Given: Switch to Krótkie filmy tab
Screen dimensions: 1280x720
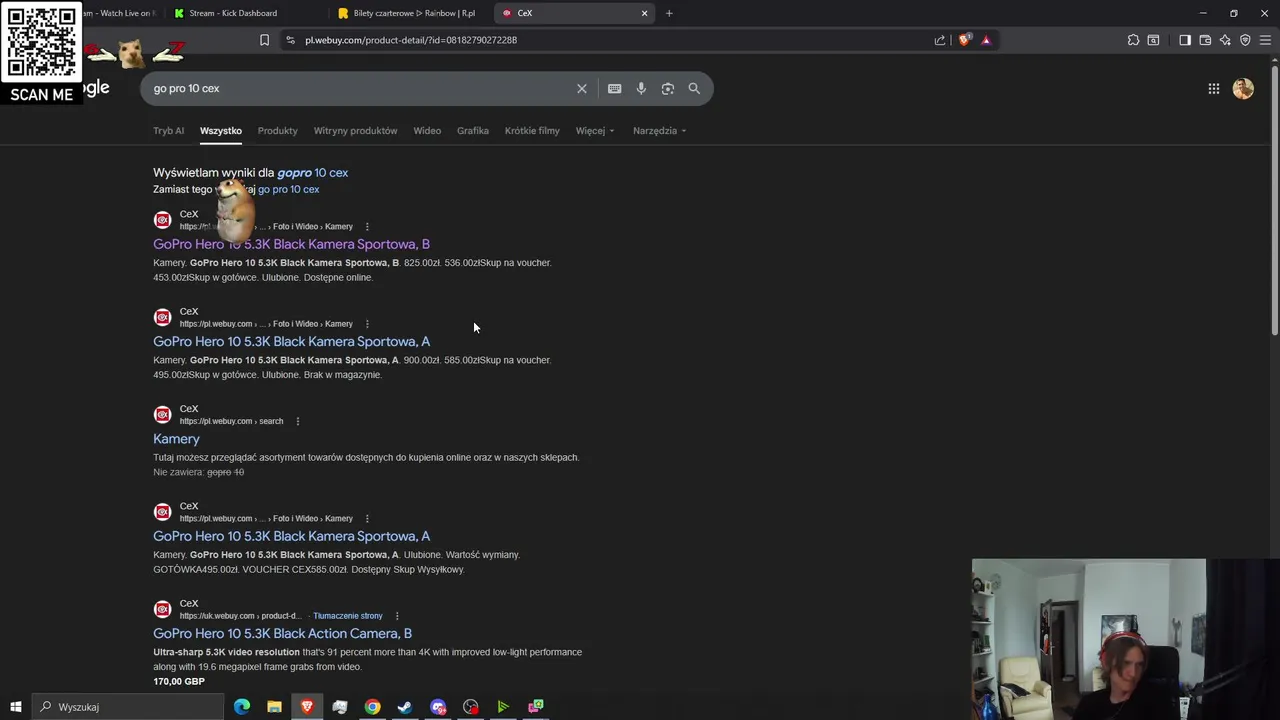Looking at the screenshot, I should 532,131.
